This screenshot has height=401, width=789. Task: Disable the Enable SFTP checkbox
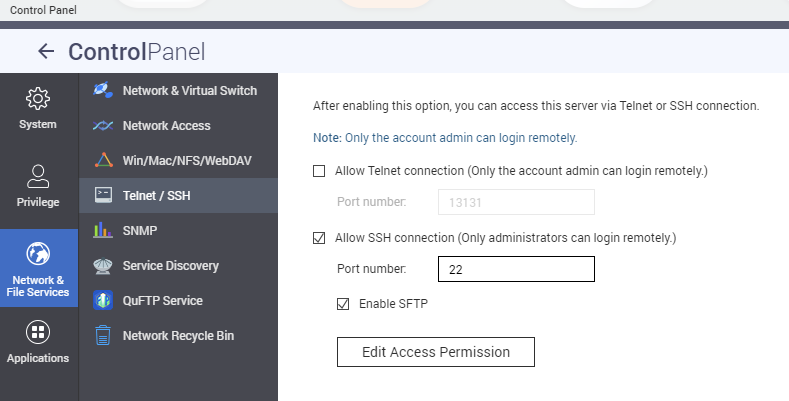[x=343, y=304]
